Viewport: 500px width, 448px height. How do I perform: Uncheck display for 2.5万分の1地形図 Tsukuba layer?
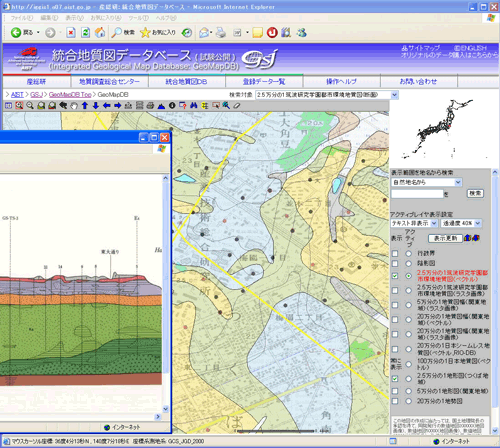pos(395,379)
